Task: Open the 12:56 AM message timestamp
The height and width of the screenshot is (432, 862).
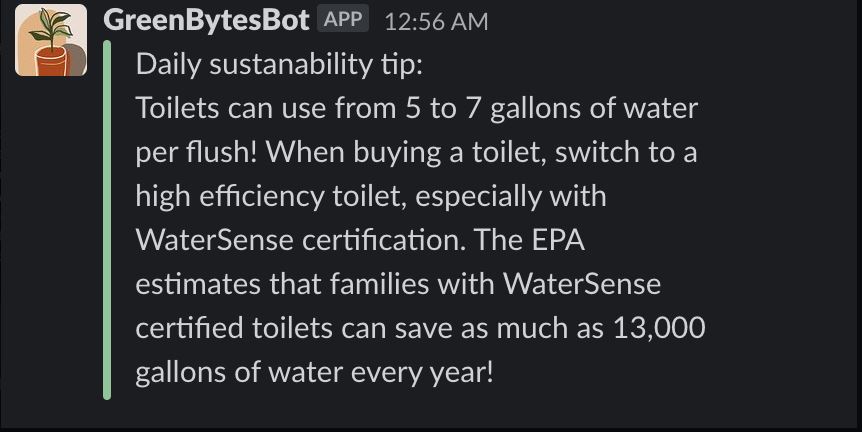Action: pos(436,21)
